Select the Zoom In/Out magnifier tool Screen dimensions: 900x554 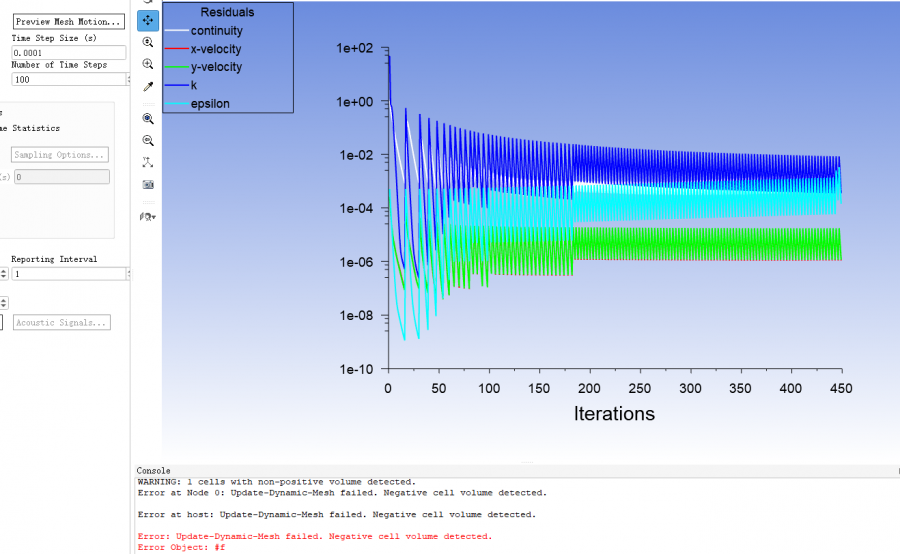[148, 42]
